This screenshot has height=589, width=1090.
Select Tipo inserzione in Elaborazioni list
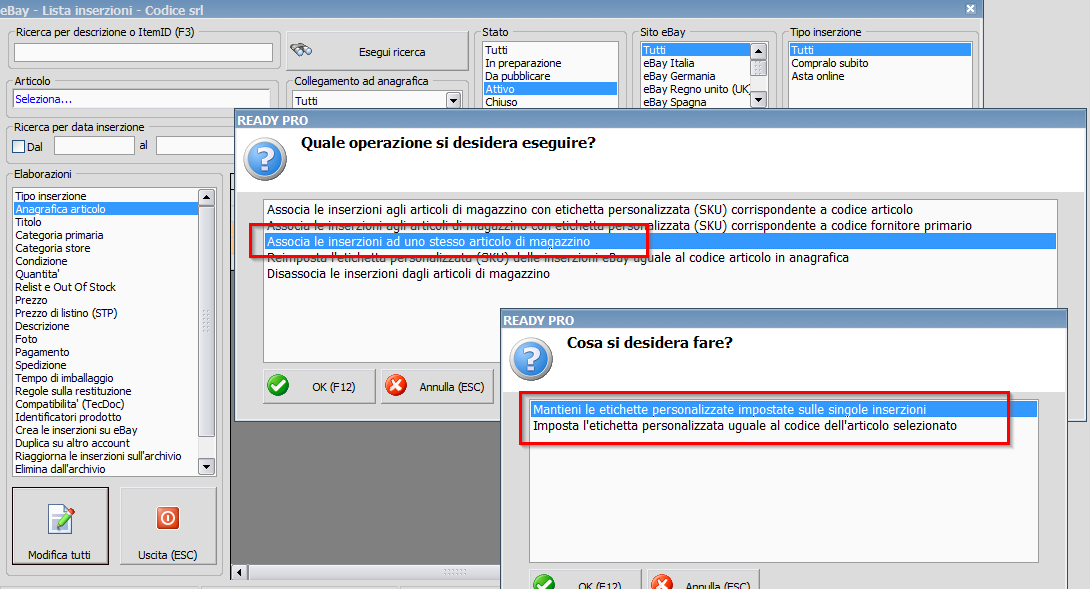[106, 196]
